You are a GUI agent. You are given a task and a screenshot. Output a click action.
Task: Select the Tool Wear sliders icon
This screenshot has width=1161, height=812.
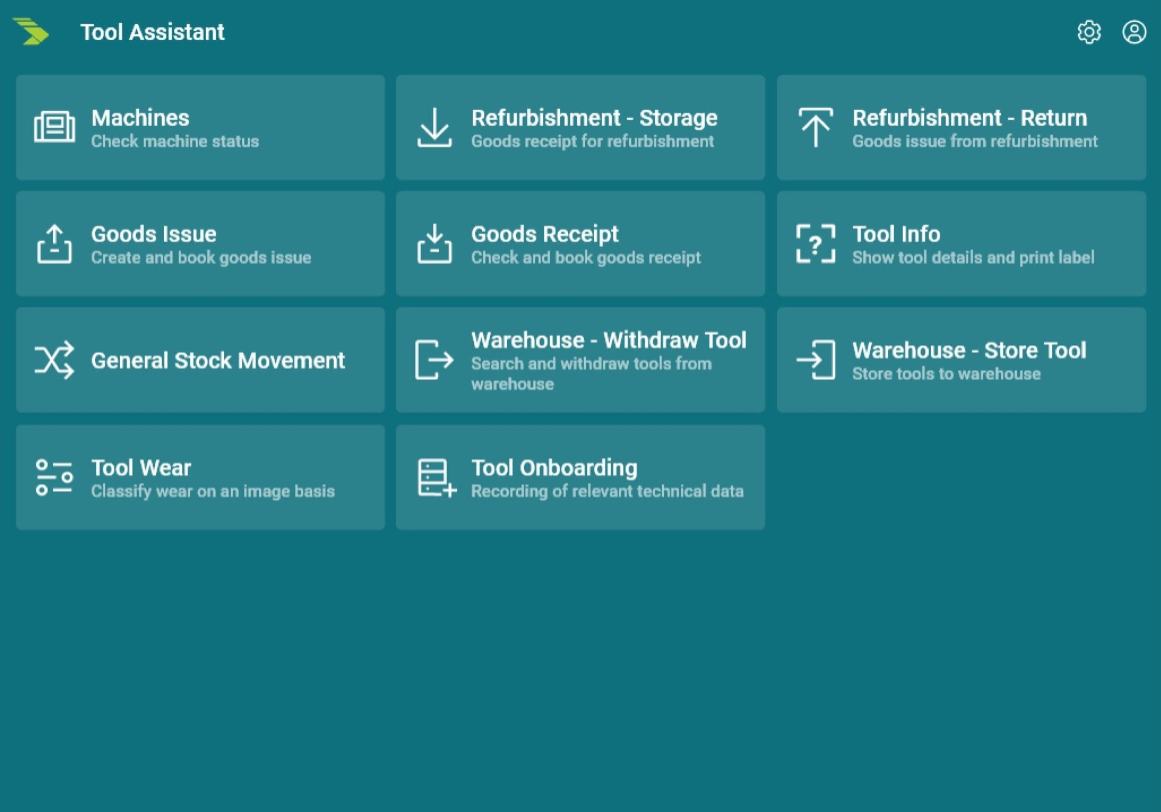pos(56,476)
